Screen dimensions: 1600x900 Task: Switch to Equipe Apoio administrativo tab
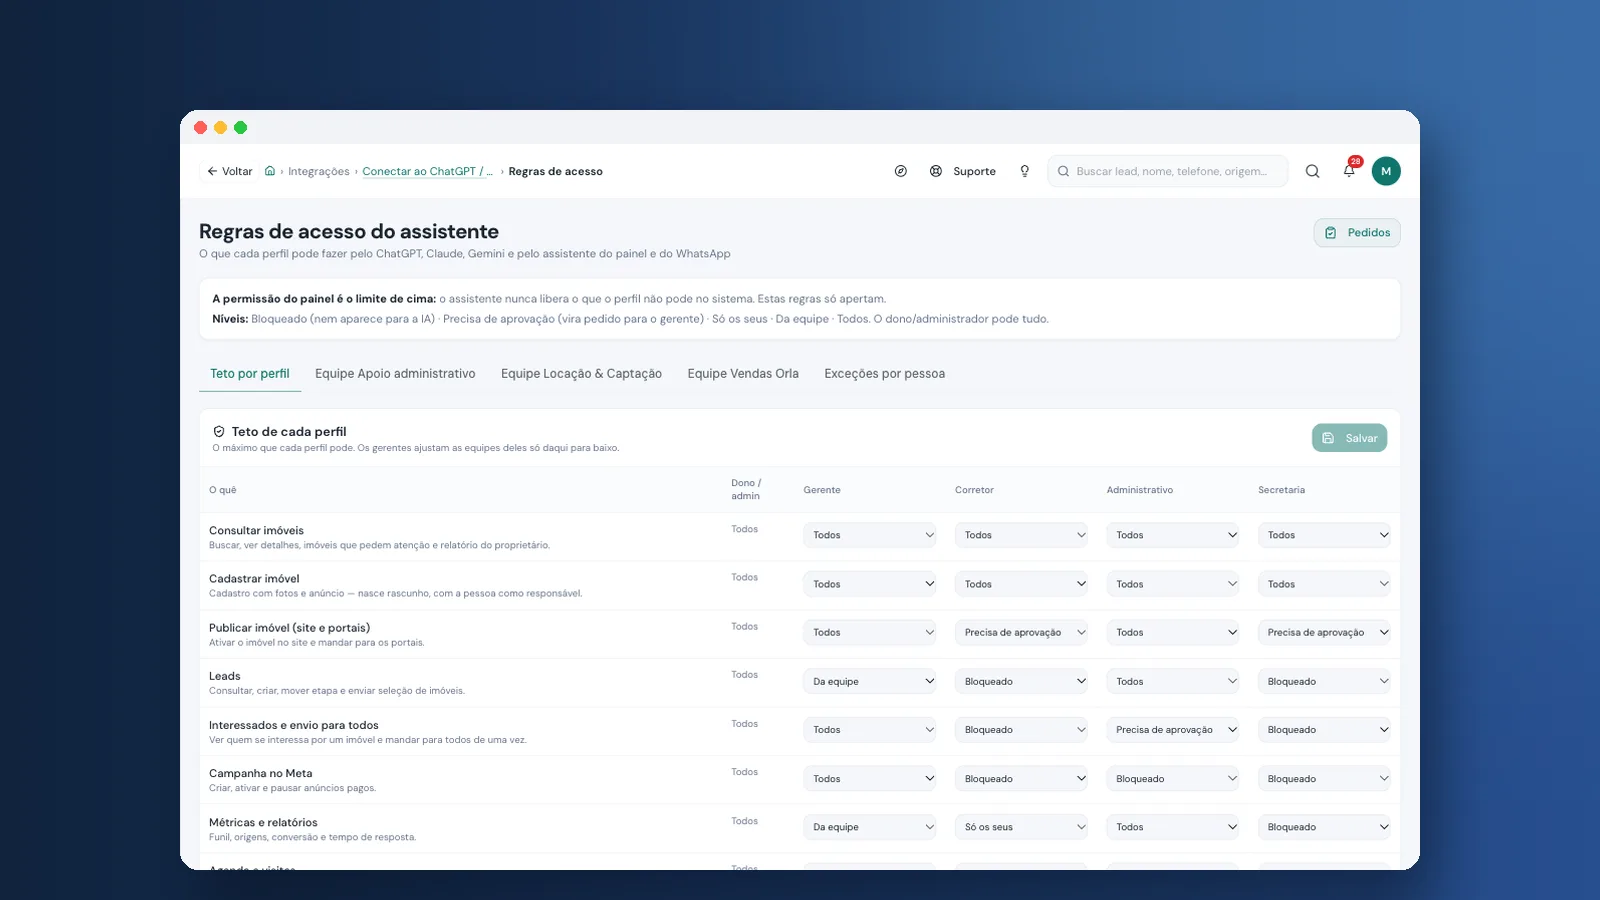click(395, 373)
